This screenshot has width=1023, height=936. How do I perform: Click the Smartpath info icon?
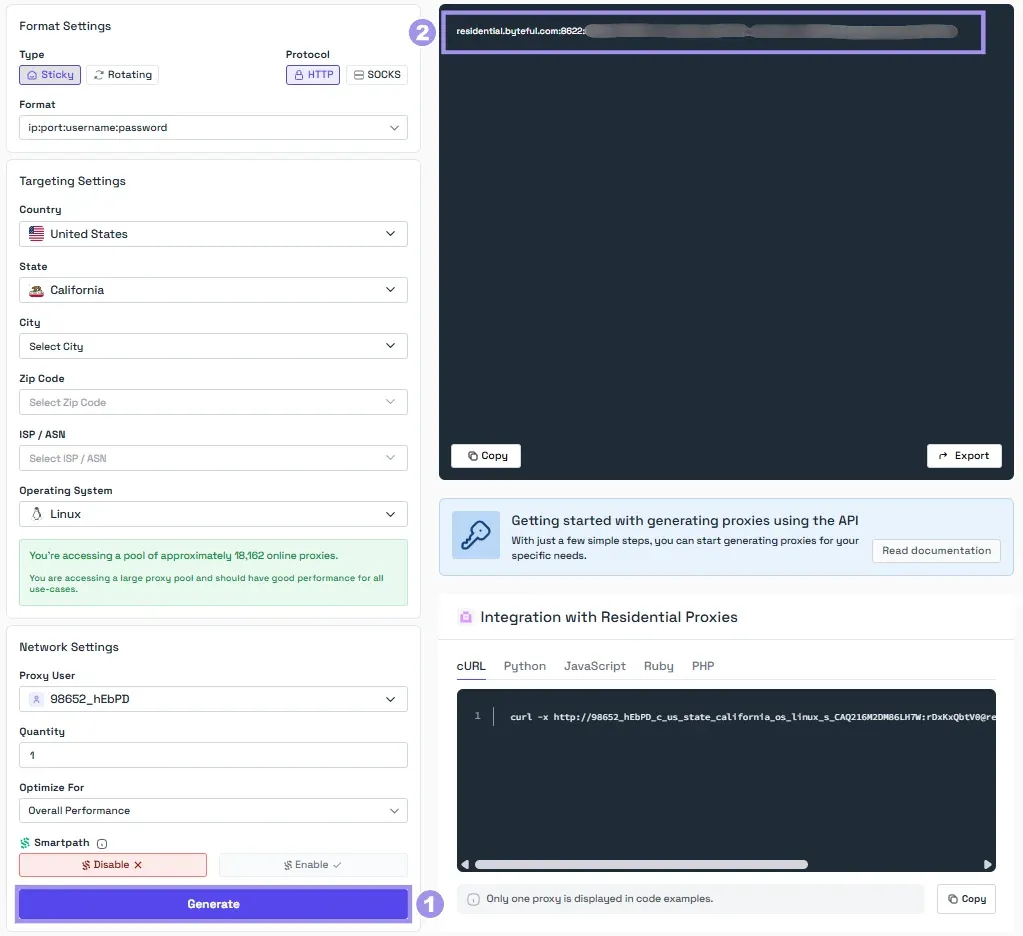(102, 844)
